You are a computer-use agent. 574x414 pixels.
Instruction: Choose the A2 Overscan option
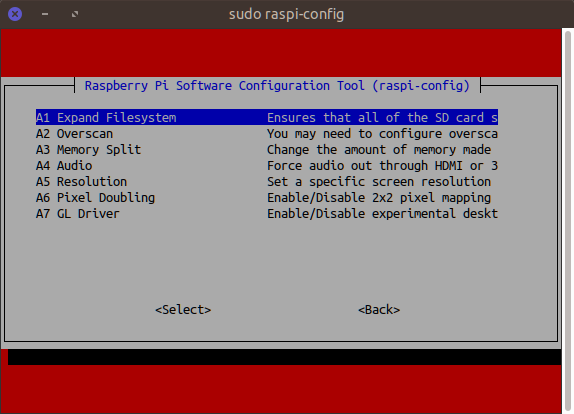(267, 134)
